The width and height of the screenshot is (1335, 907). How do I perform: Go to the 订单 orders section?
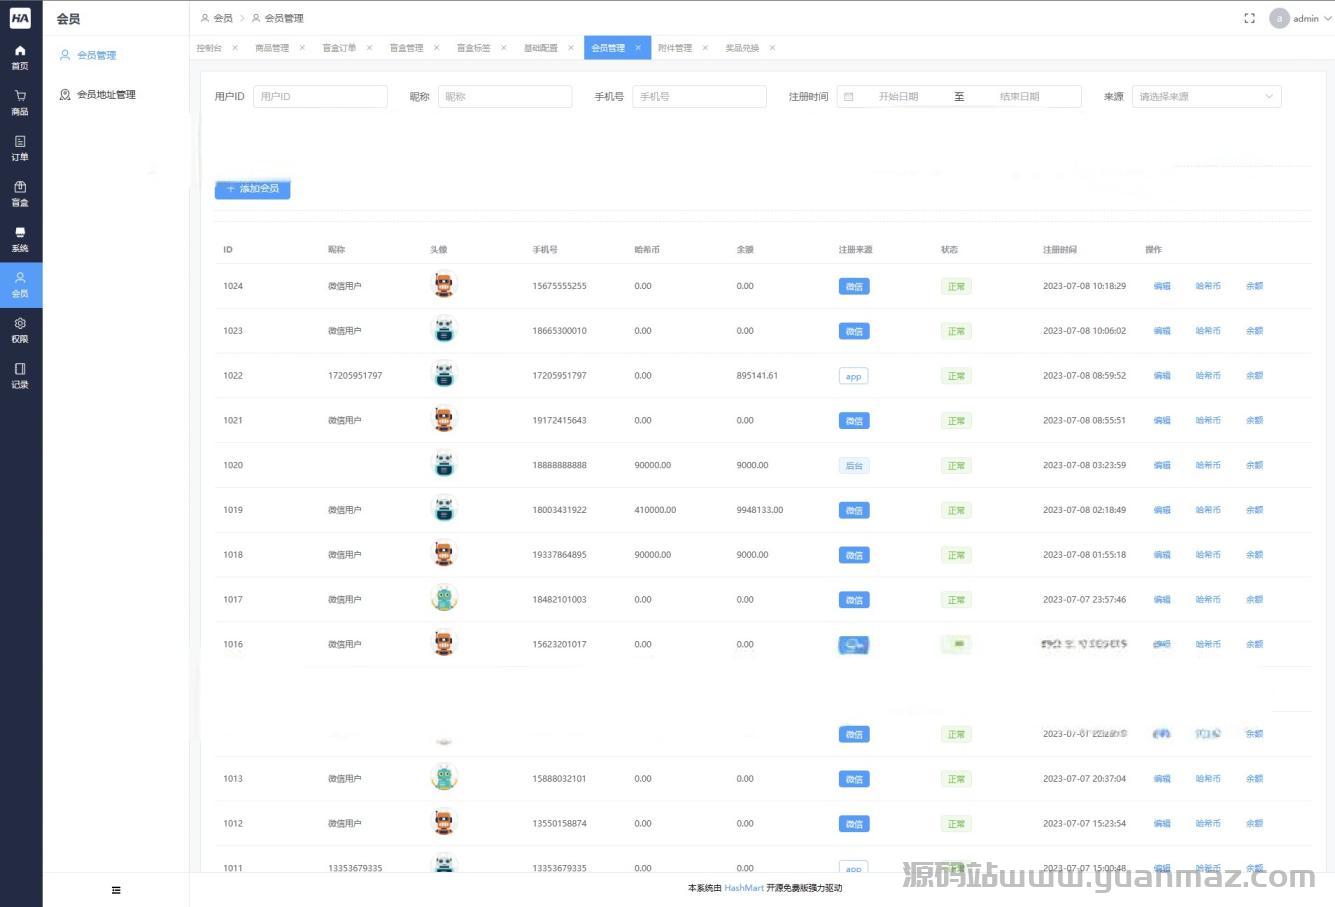click(x=20, y=148)
